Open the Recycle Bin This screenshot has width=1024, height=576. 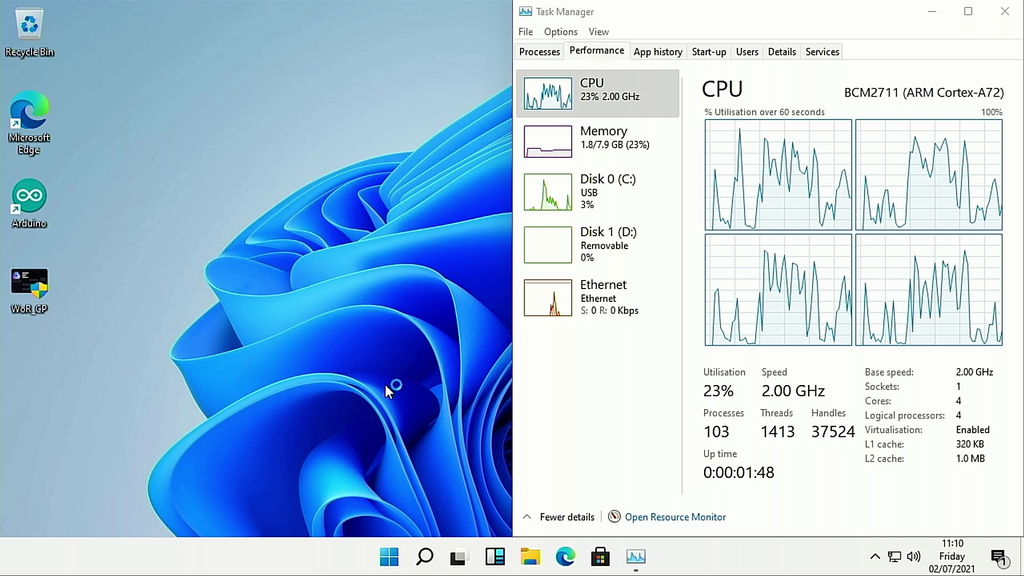tap(28, 25)
